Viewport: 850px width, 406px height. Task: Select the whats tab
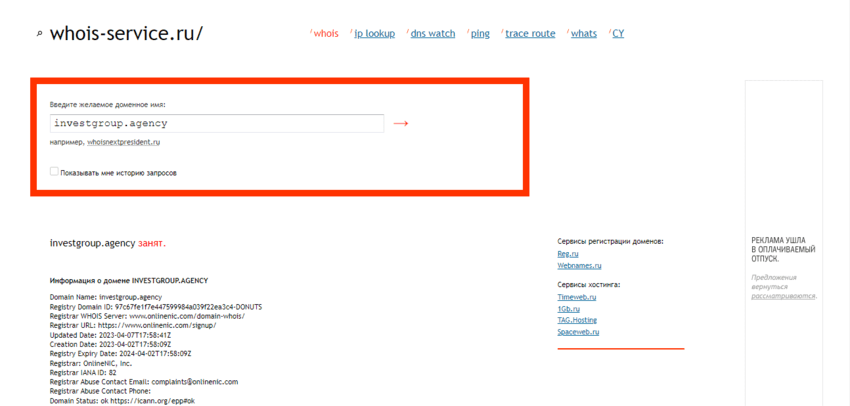pyautogui.click(x=583, y=33)
